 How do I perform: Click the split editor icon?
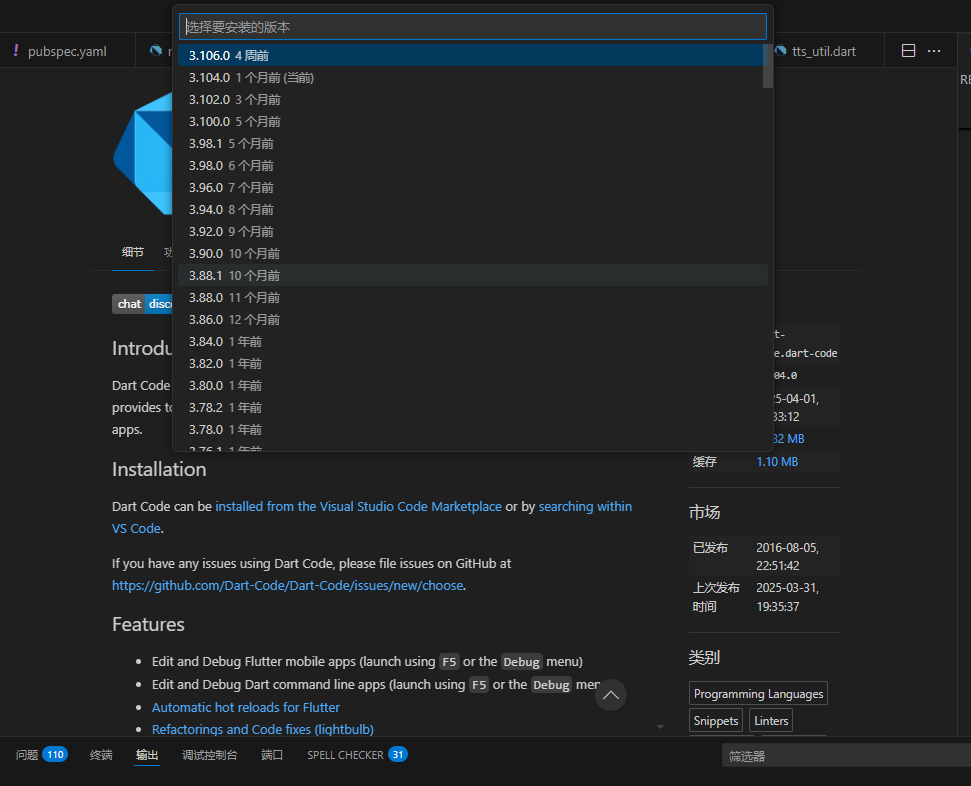(908, 50)
